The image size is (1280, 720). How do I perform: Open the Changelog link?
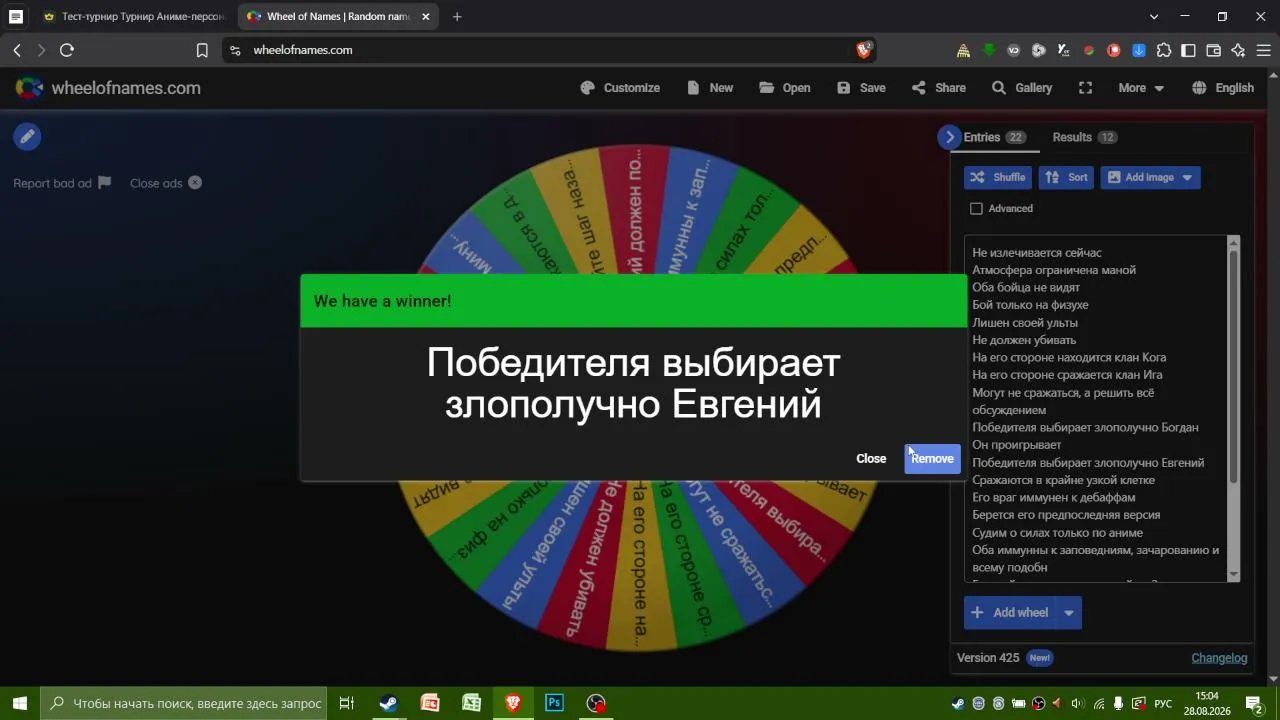pyautogui.click(x=1219, y=658)
